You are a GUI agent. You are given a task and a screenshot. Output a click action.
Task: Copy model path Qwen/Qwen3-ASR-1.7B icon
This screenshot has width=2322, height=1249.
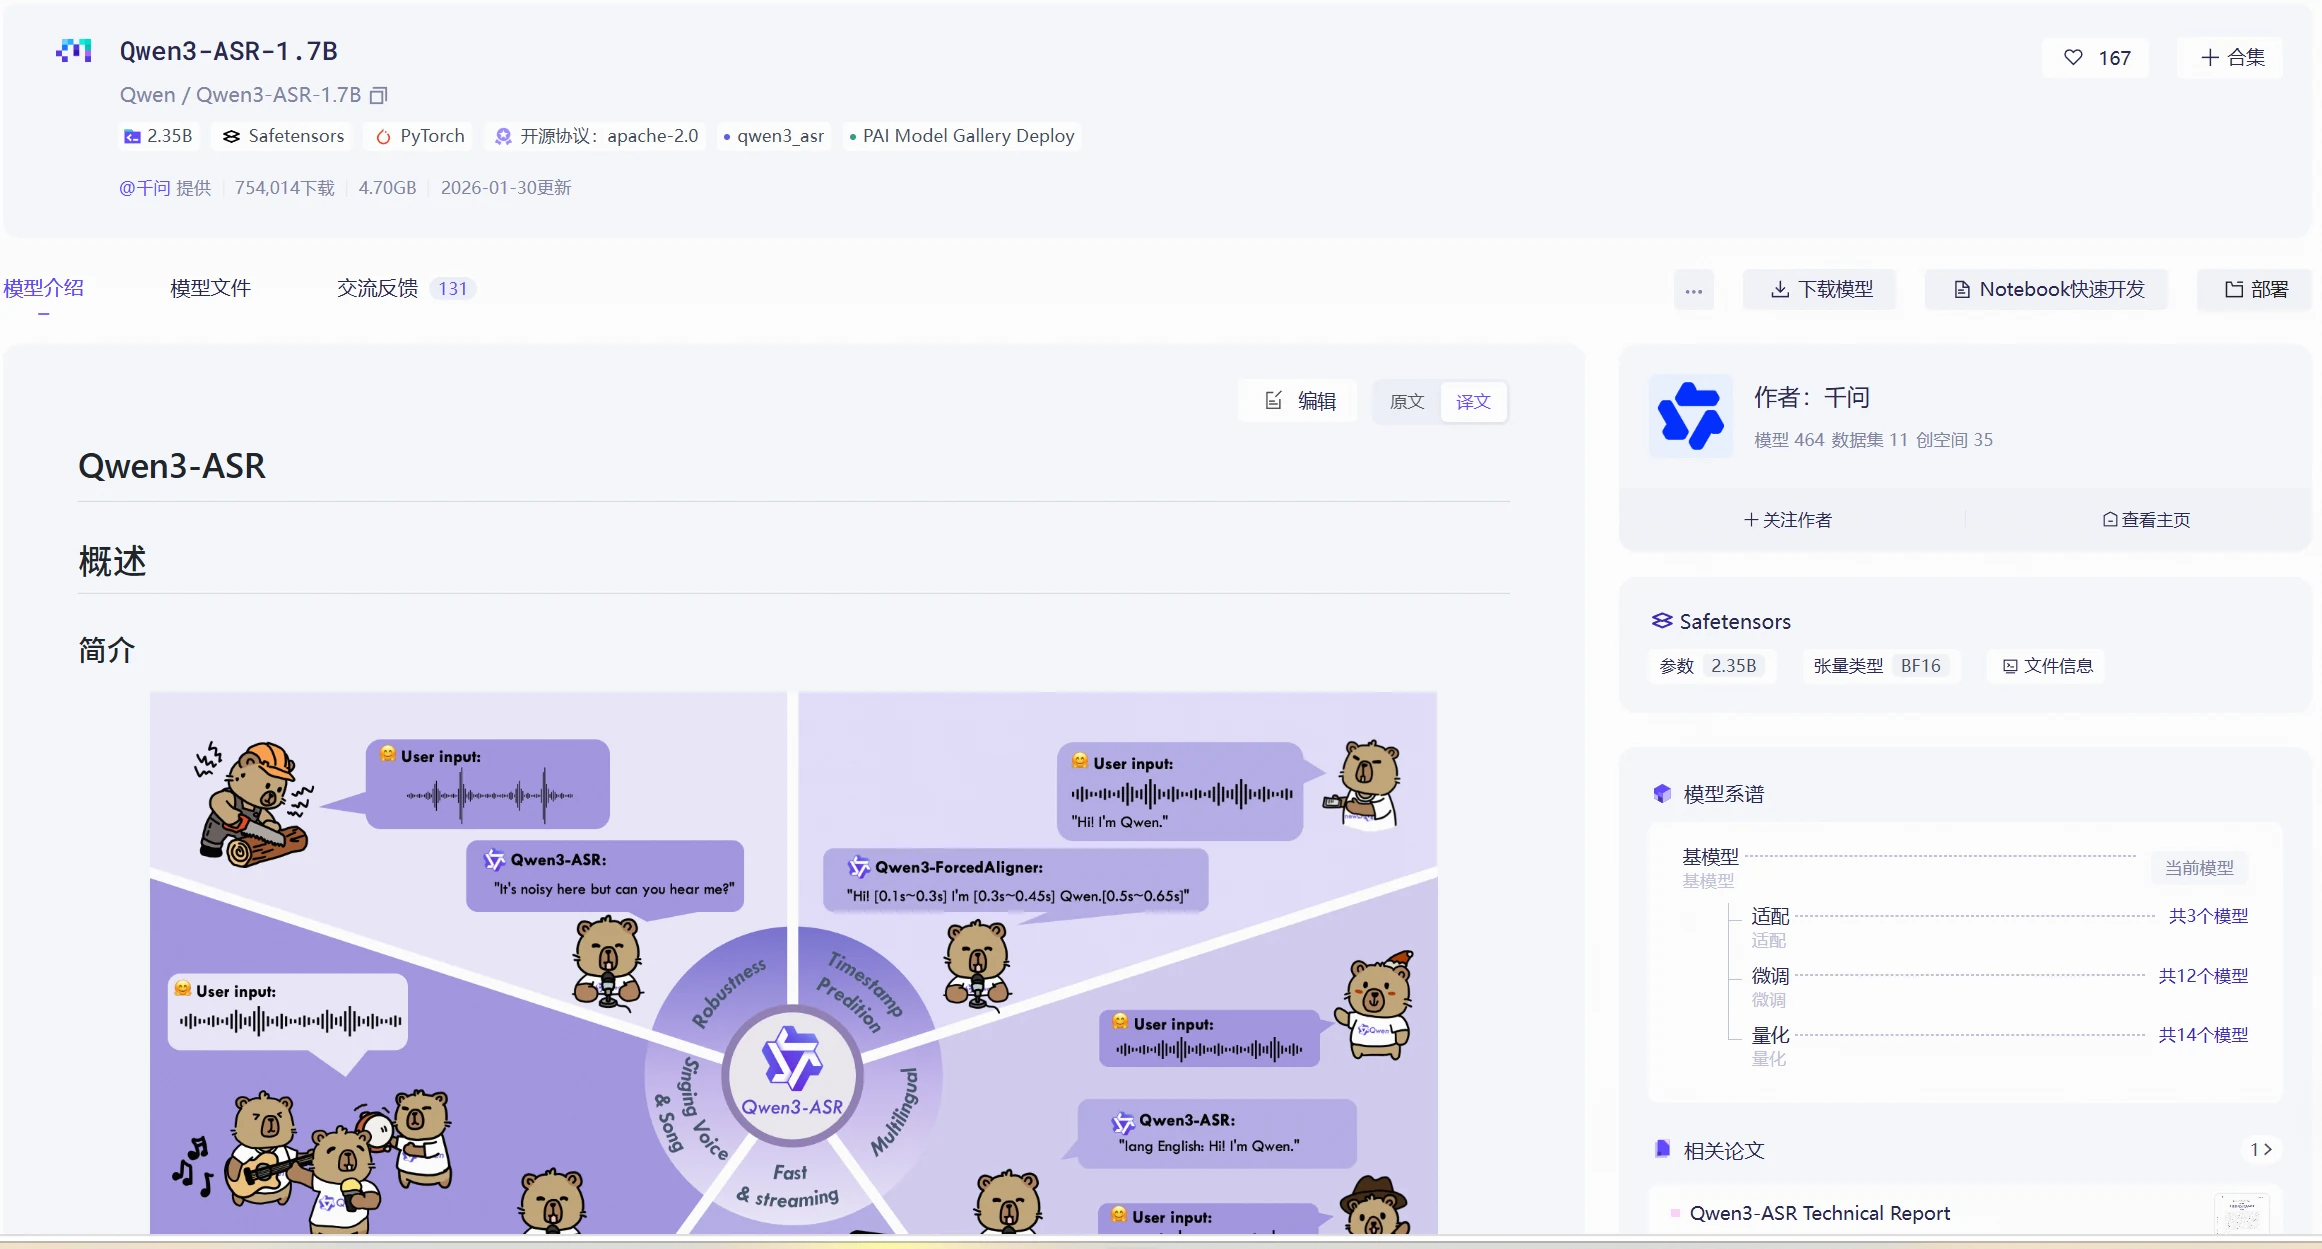click(378, 95)
